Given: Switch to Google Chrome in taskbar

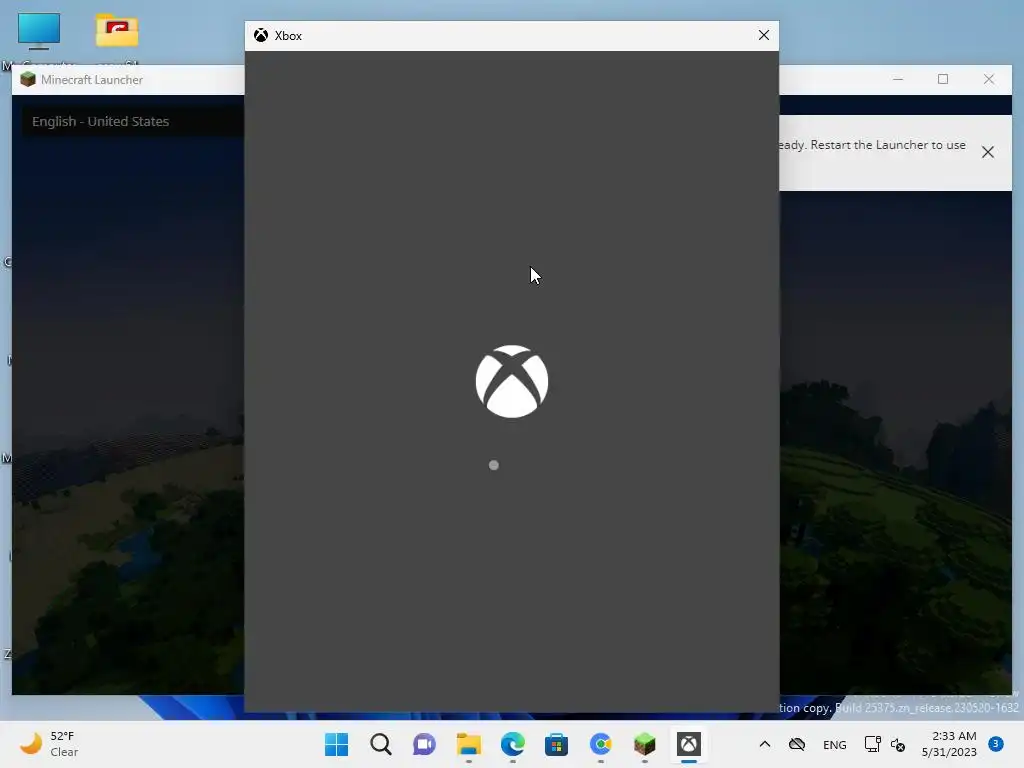Looking at the screenshot, I should (600, 744).
